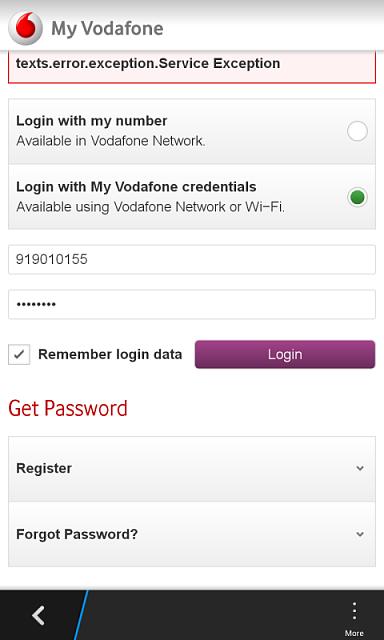Select the My Vodafone credentials radio button

[x=357, y=197]
